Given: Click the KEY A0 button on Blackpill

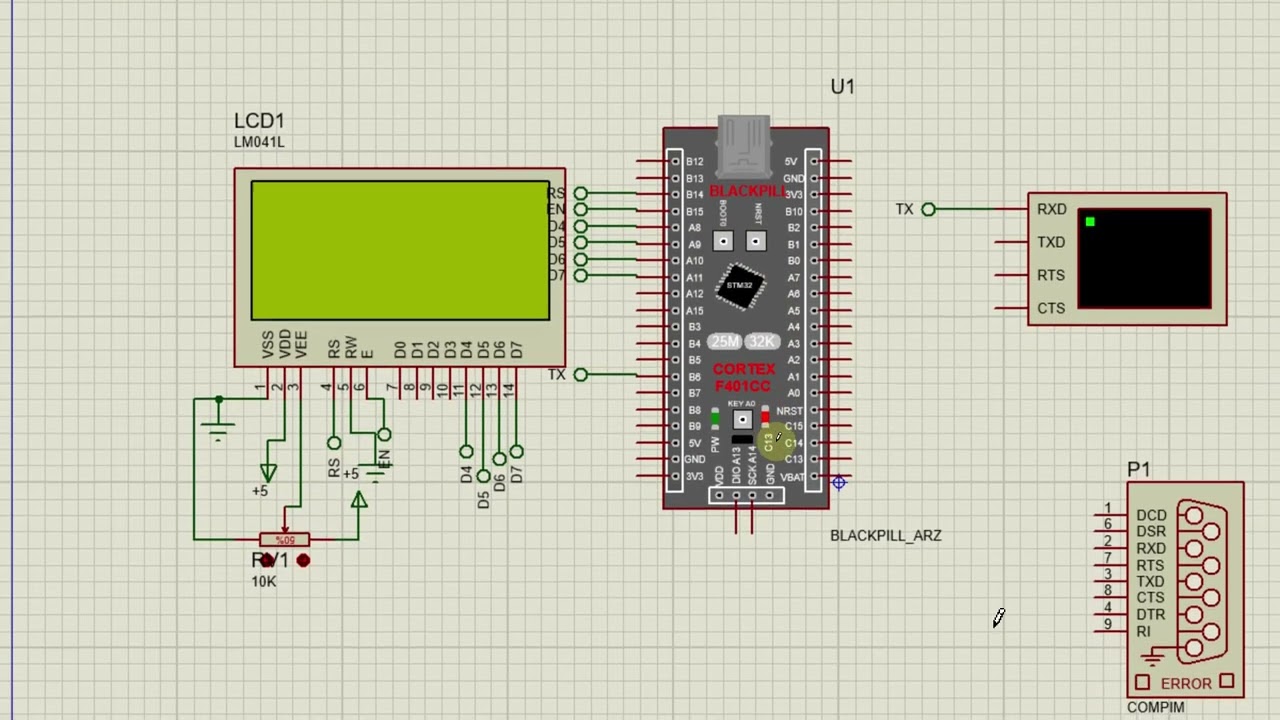Looking at the screenshot, I should click(x=742, y=420).
